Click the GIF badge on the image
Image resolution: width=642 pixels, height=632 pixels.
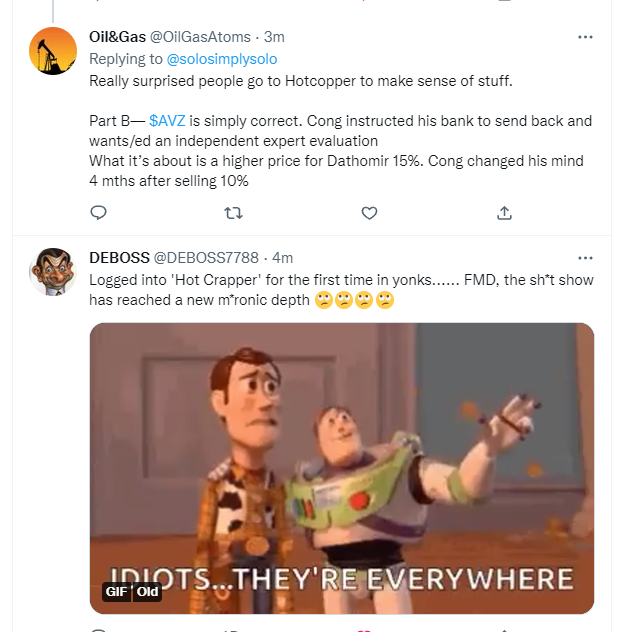pos(117,591)
